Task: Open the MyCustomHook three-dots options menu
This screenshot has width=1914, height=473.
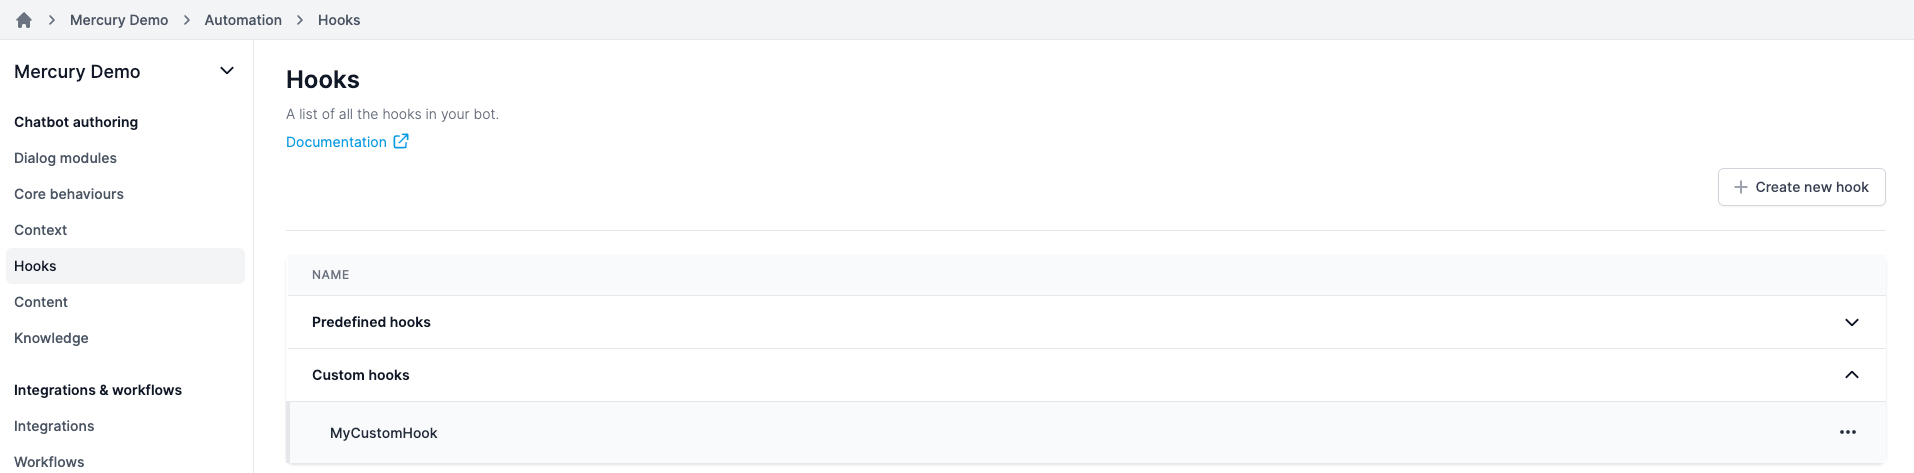Action: click(x=1847, y=432)
